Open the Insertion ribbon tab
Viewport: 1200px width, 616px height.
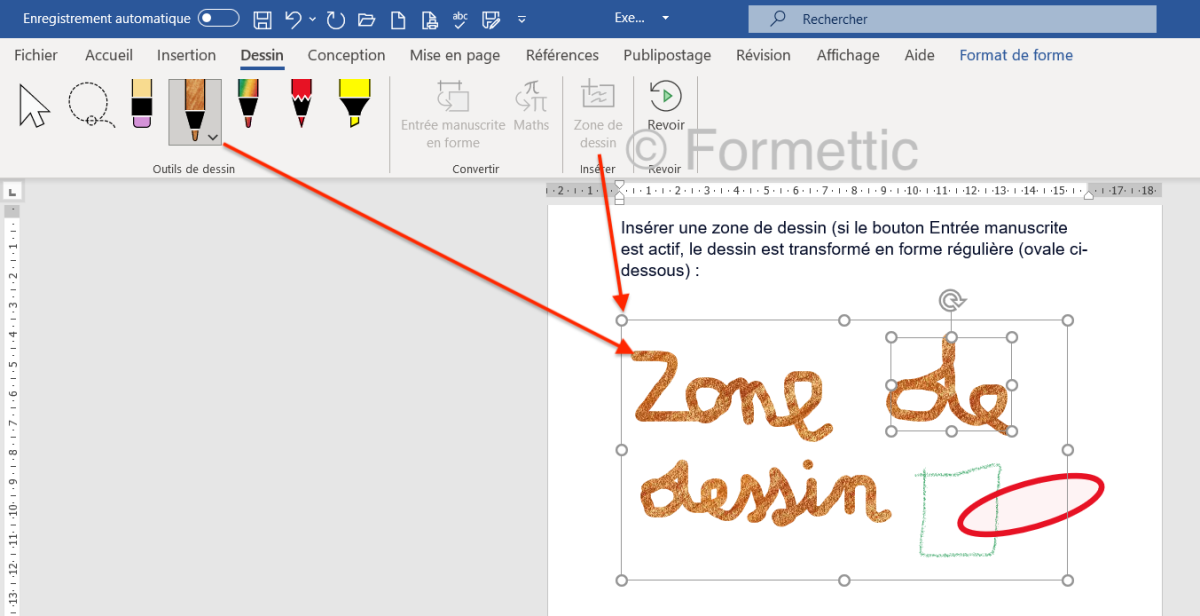[x=186, y=55]
